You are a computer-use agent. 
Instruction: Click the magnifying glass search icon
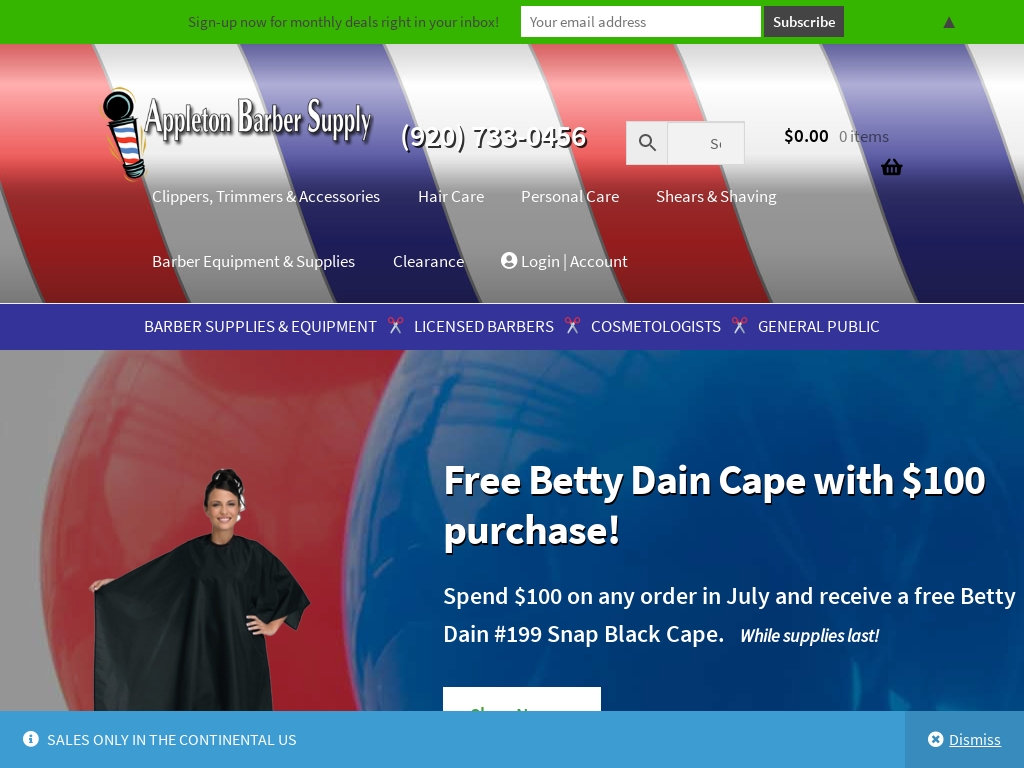[647, 142]
